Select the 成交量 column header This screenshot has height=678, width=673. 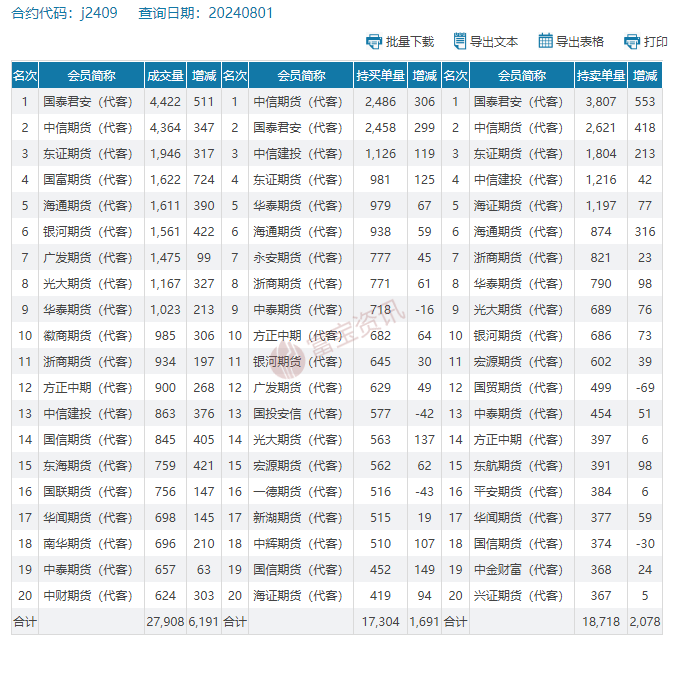(x=165, y=76)
